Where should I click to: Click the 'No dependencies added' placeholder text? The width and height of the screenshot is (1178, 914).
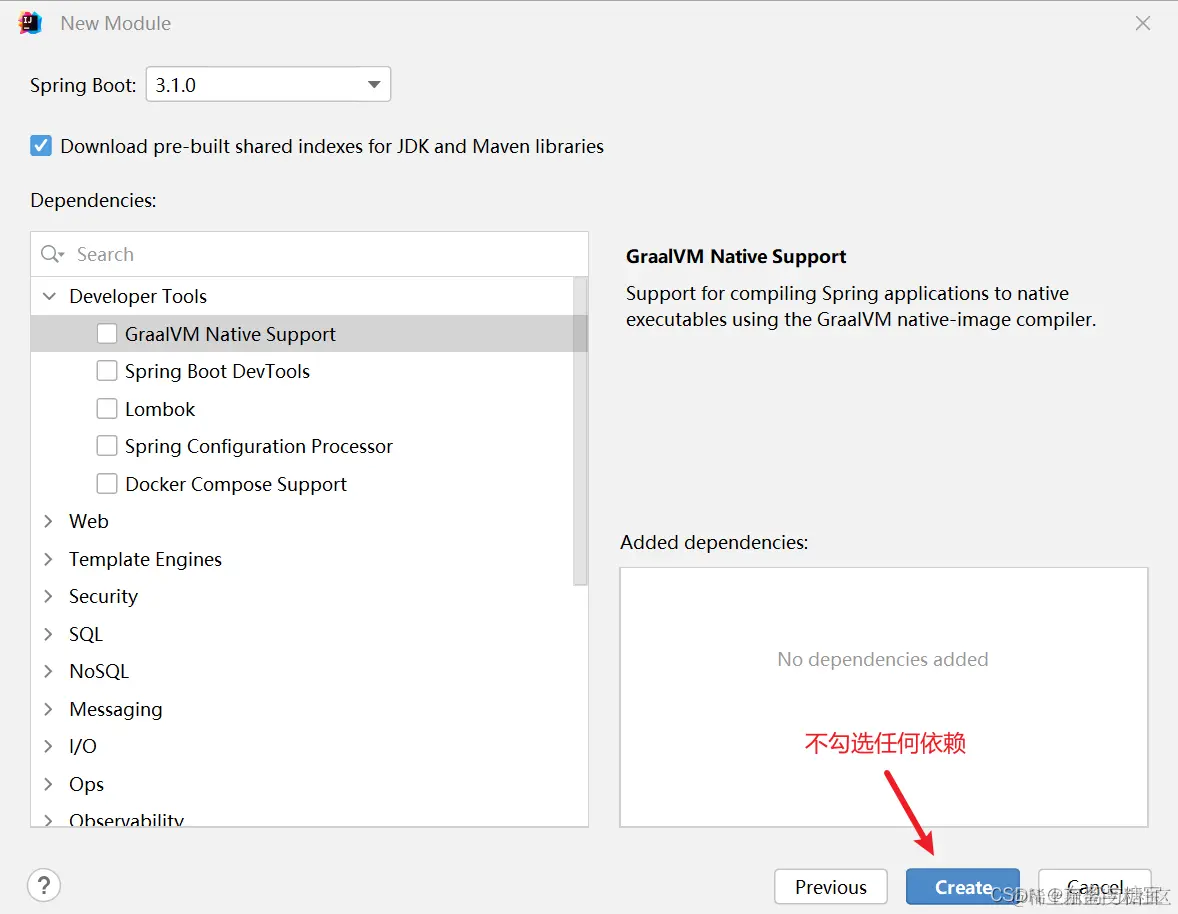(x=883, y=659)
